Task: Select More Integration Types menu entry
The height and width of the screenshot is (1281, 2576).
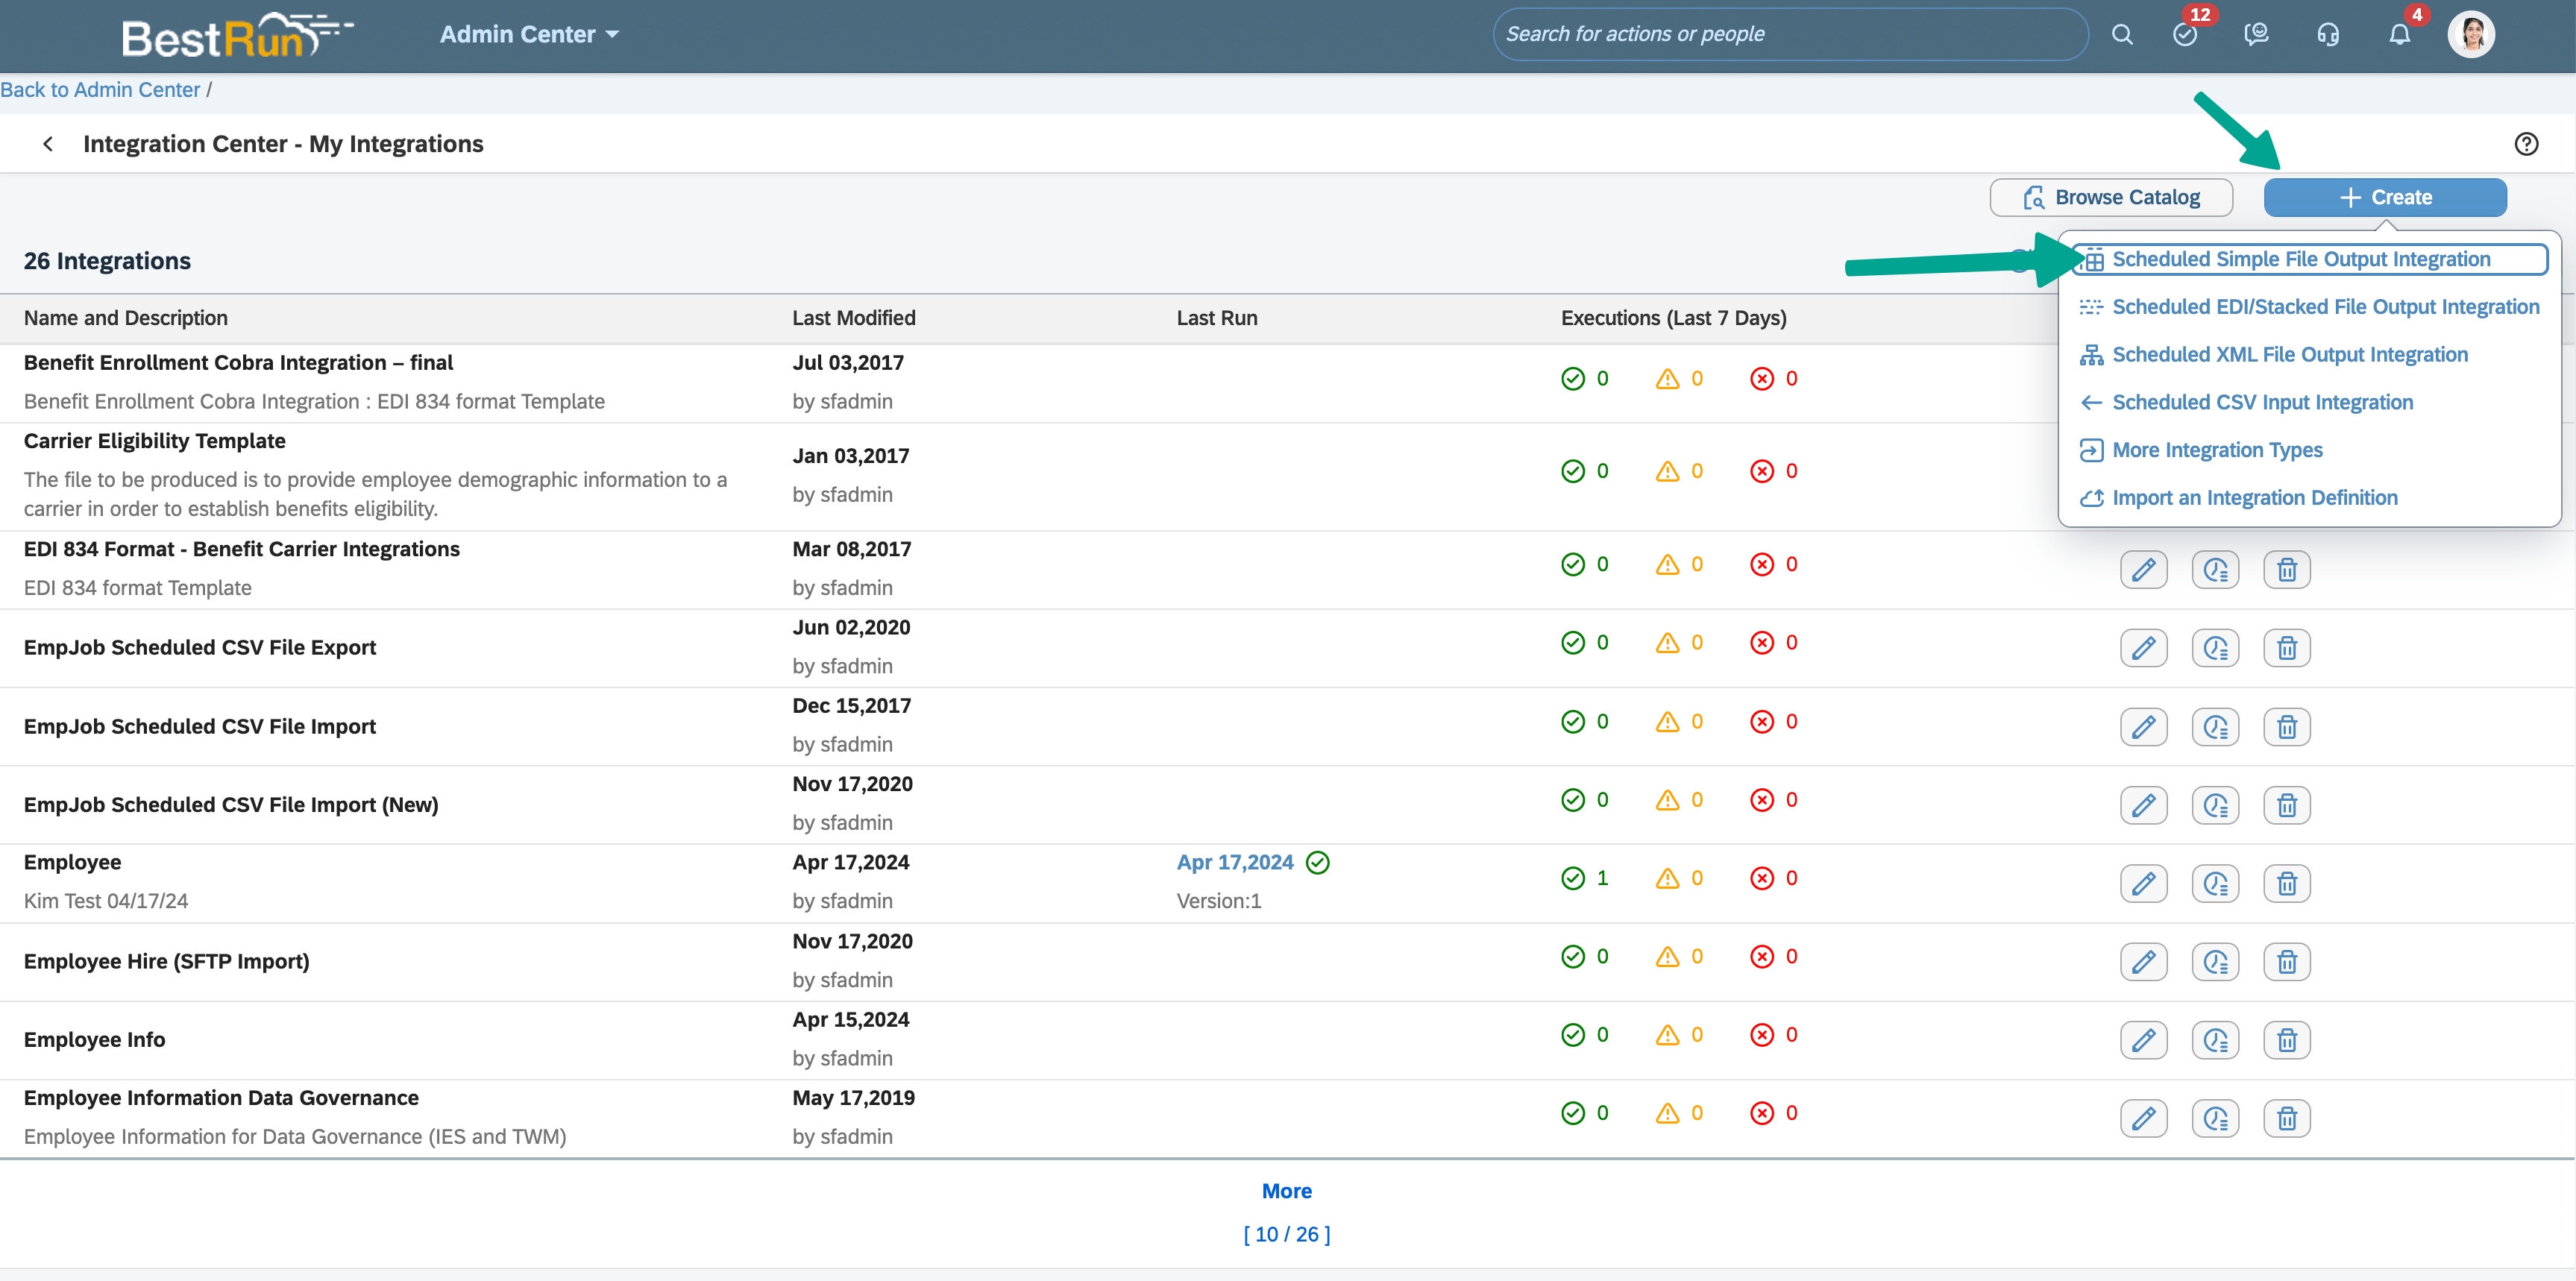Action: pyautogui.click(x=2216, y=450)
